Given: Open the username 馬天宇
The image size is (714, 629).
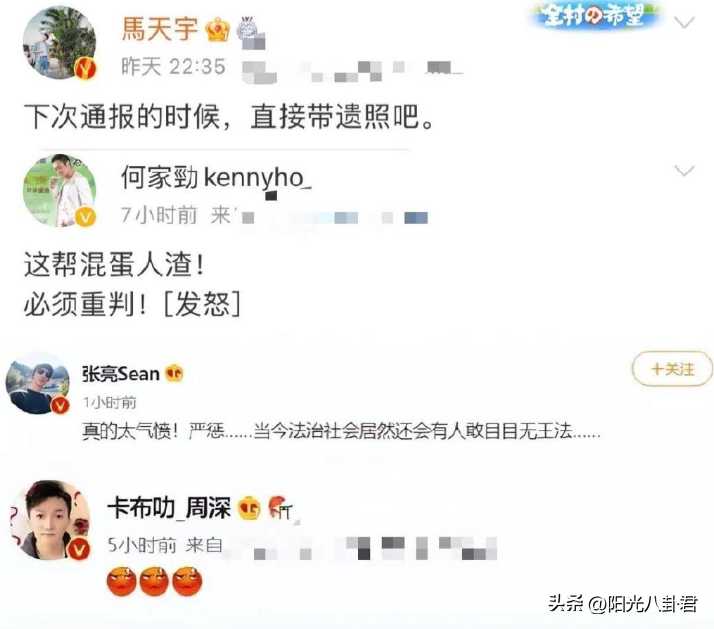Looking at the screenshot, I should click(160, 29).
